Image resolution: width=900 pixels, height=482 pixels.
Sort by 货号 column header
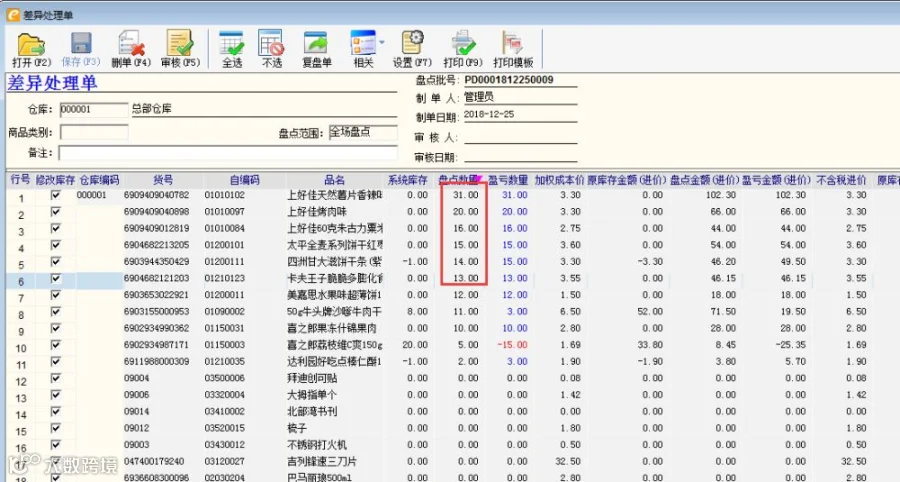point(162,180)
